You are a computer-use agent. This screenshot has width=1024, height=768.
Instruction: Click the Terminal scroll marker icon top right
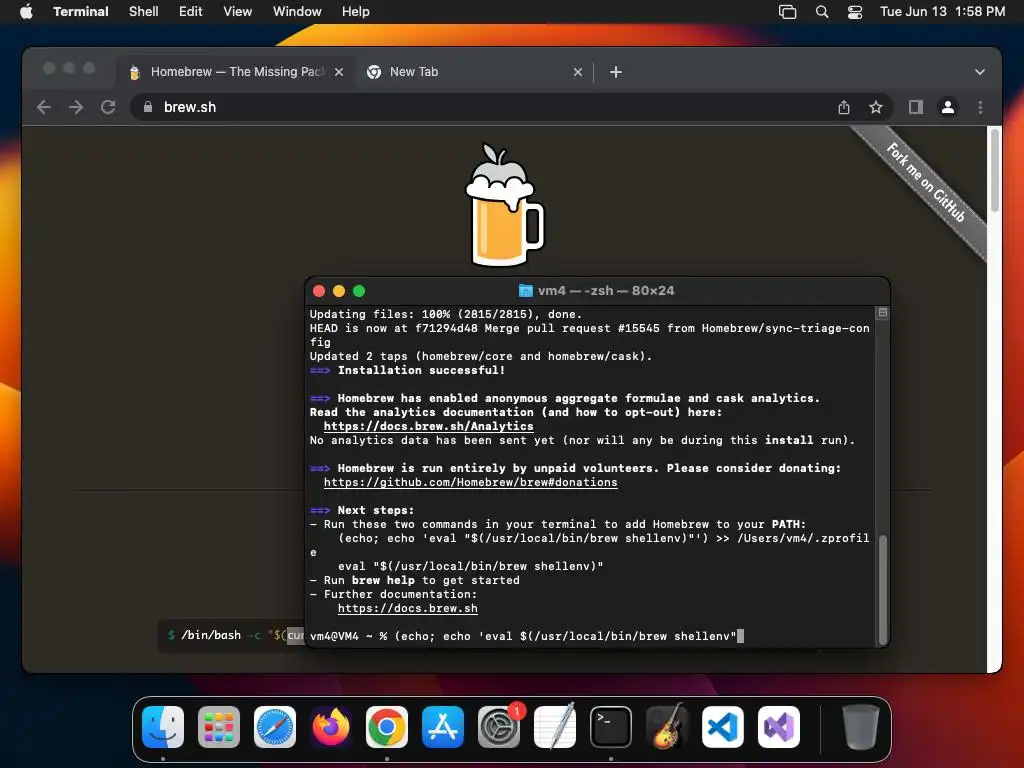pos(883,313)
